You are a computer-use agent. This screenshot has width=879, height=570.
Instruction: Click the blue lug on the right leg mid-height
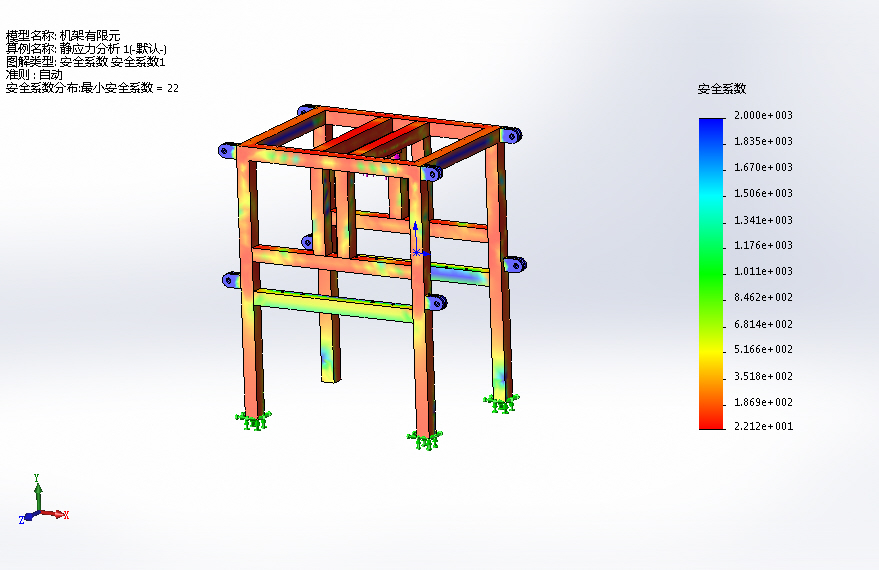[x=515, y=265]
